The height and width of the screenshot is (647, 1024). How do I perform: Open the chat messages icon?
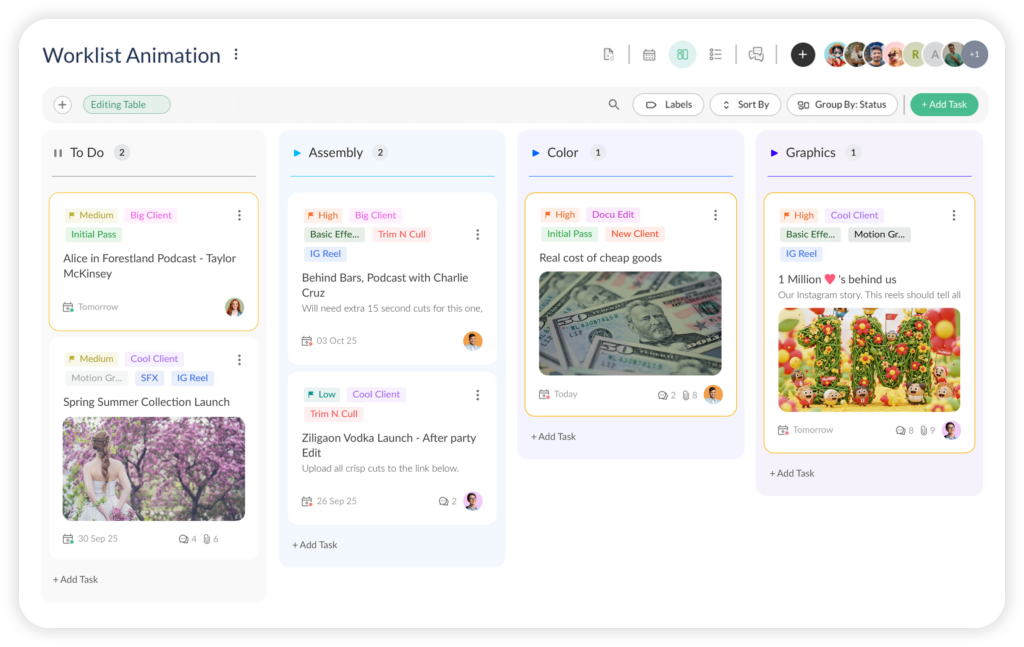pos(756,55)
